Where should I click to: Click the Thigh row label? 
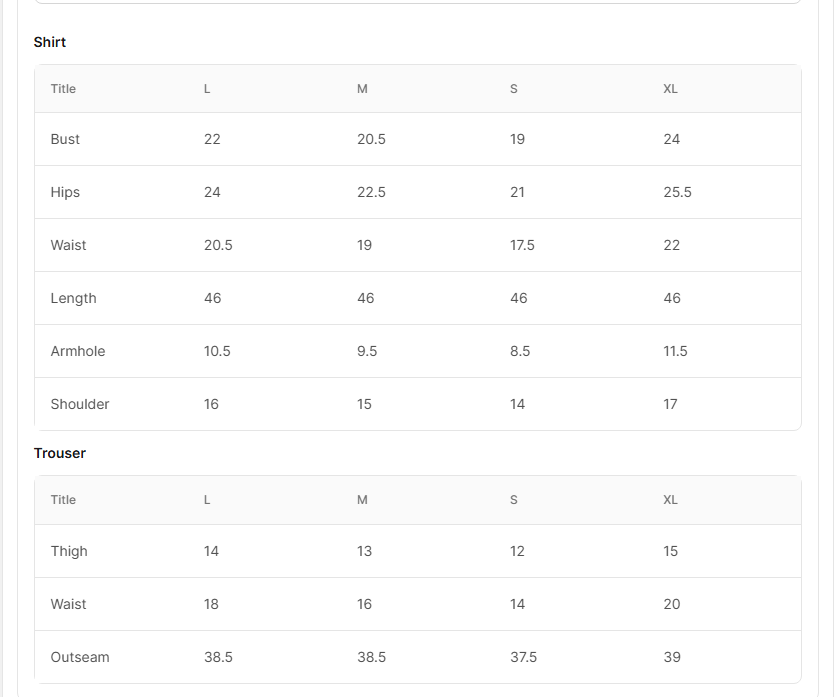[69, 551]
